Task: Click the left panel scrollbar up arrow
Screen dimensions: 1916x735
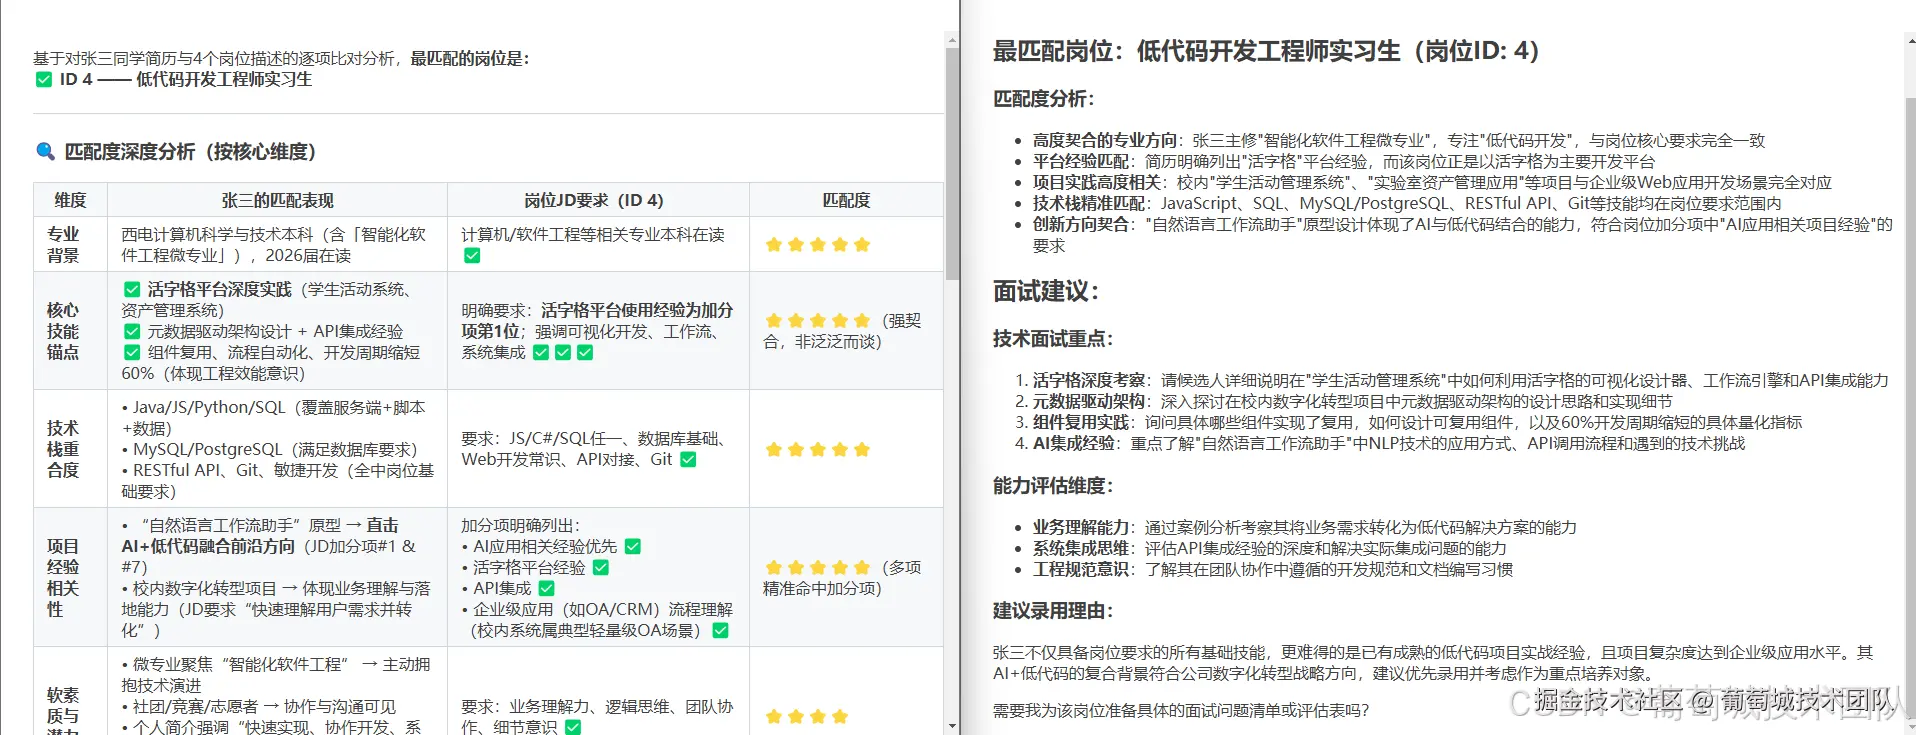Action: coord(952,39)
